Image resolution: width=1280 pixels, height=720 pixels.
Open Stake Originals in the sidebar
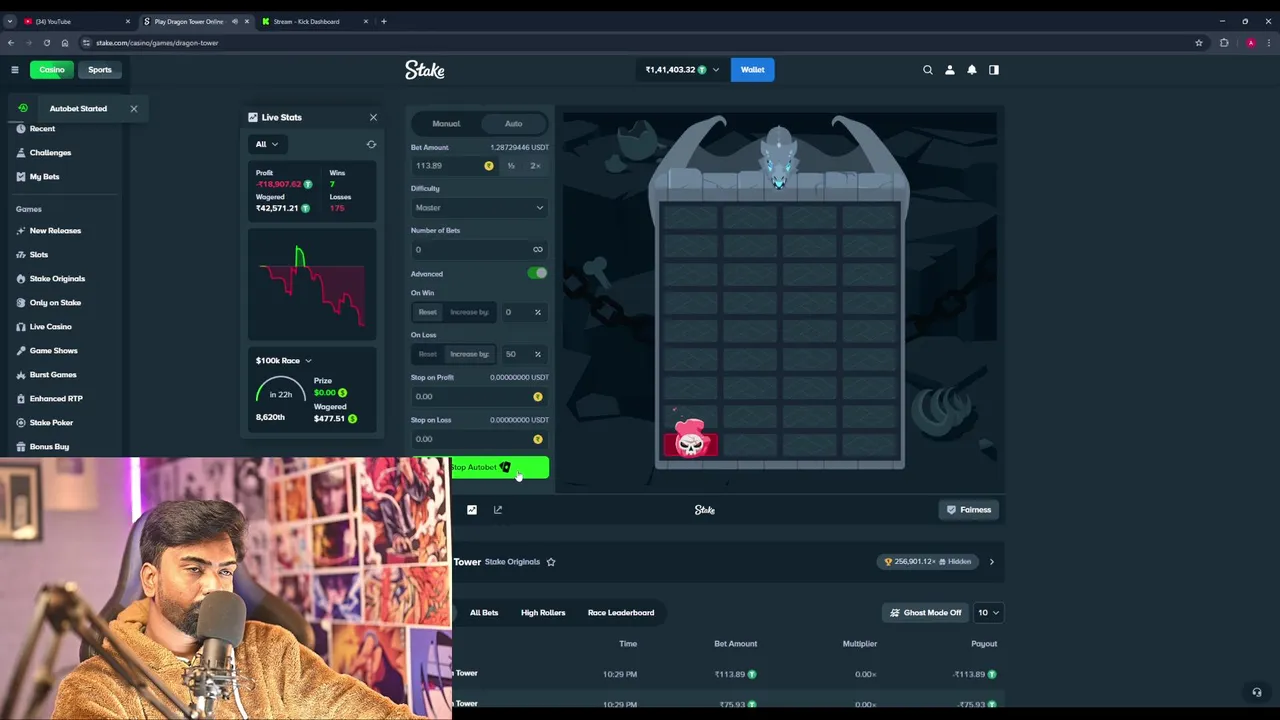(x=57, y=279)
